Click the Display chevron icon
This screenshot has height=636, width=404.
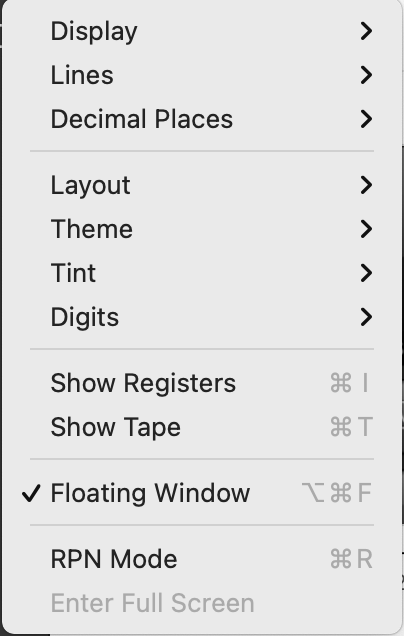(366, 31)
